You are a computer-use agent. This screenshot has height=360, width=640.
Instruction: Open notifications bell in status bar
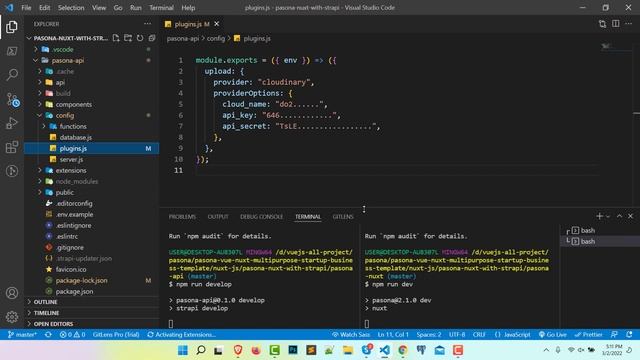coord(629,335)
